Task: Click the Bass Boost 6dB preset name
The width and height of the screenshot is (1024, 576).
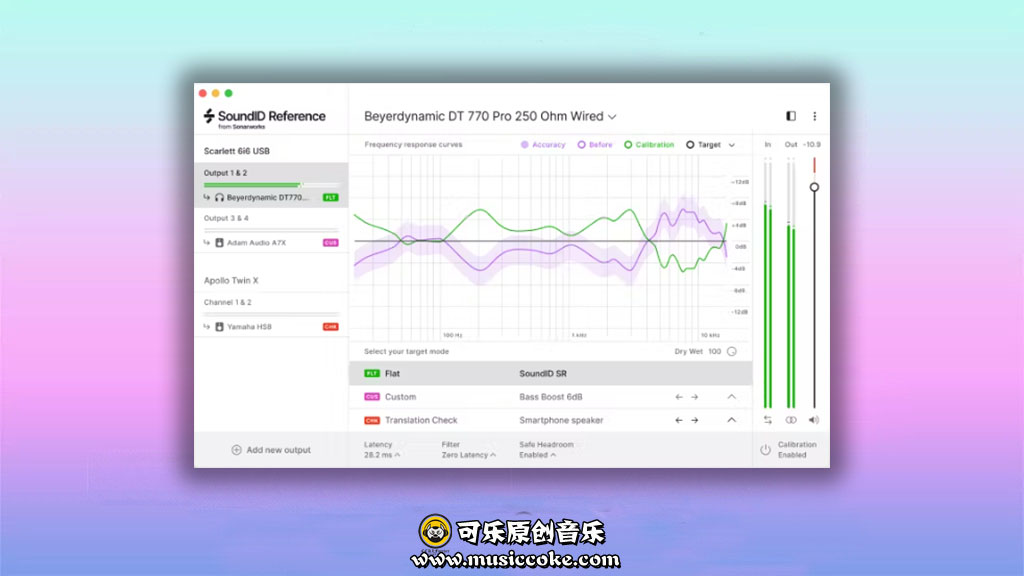Action: click(551, 397)
